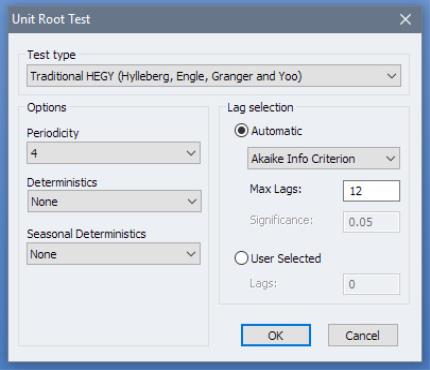430x370 pixels.
Task: Click the info criterion chevron arrow
Action: click(x=391, y=158)
